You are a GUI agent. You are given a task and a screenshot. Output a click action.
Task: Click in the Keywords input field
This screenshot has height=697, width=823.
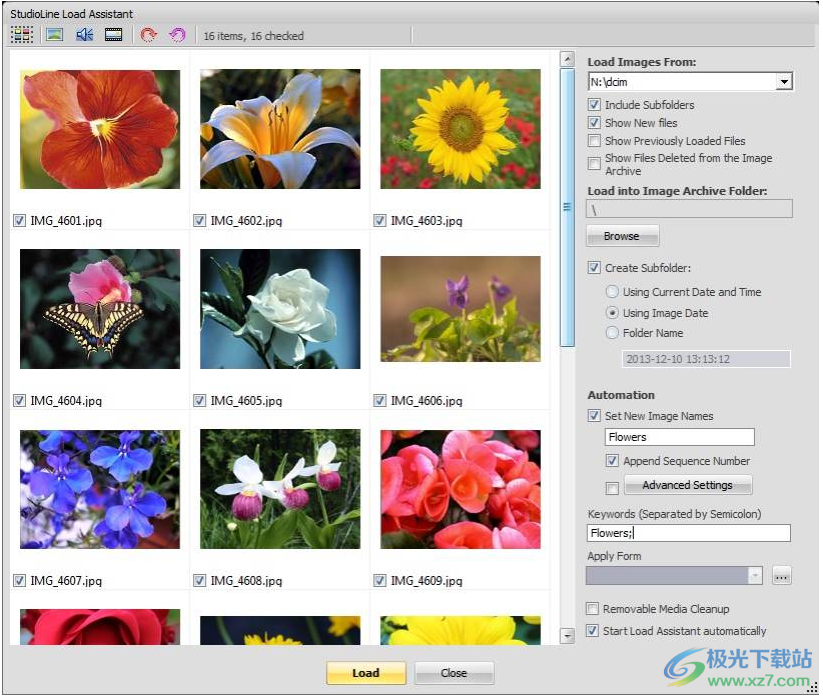click(688, 532)
